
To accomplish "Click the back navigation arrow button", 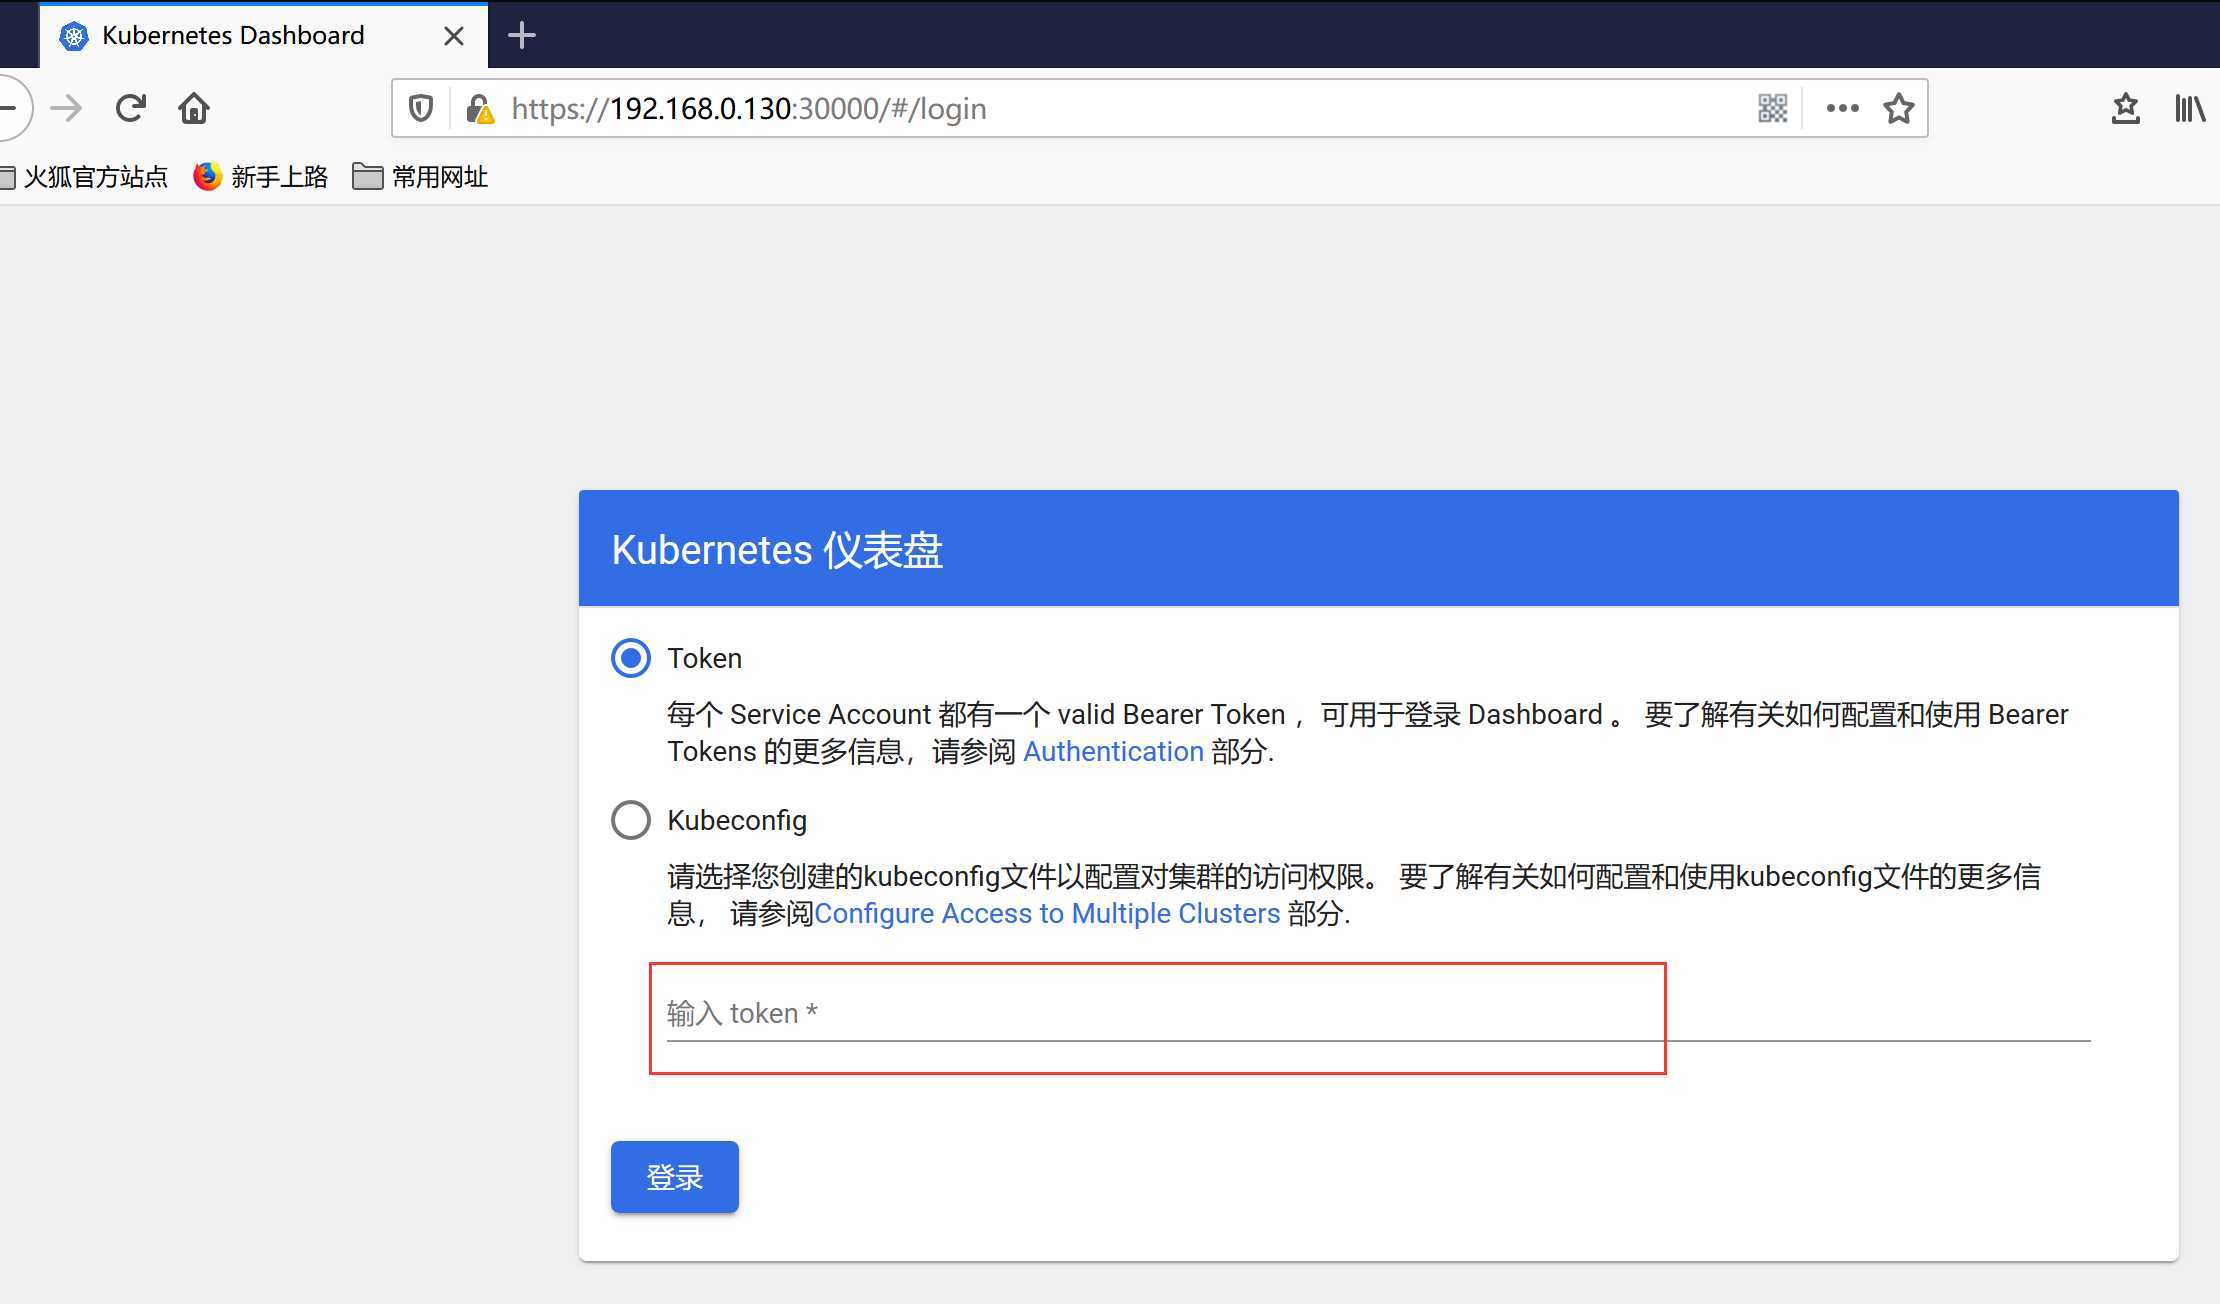I will click(10, 108).
